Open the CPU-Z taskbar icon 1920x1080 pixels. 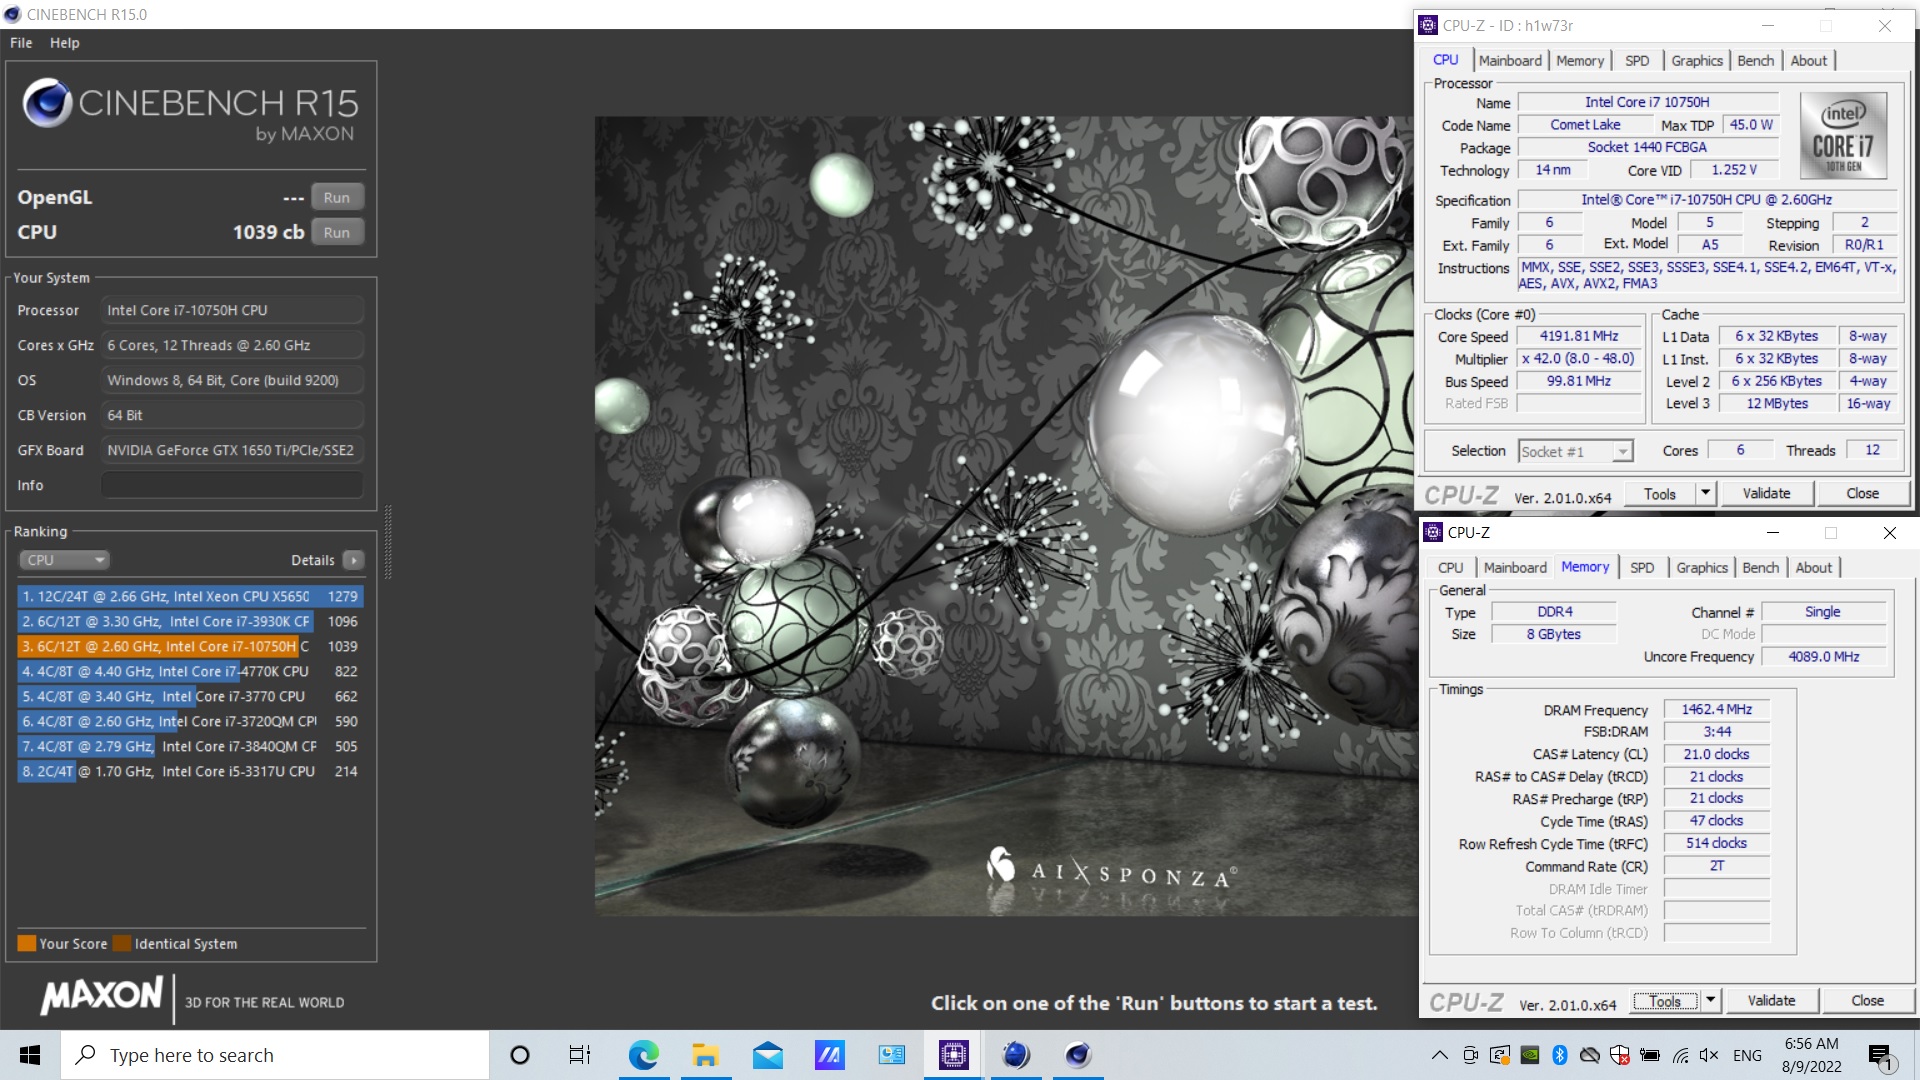click(x=954, y=1055)
